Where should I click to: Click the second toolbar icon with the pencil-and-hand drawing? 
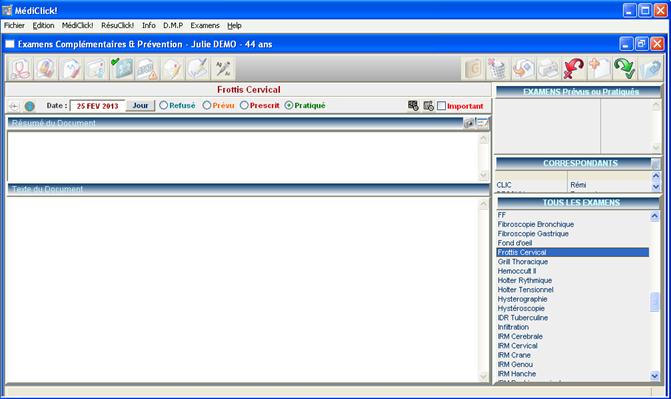click(46, 68)
